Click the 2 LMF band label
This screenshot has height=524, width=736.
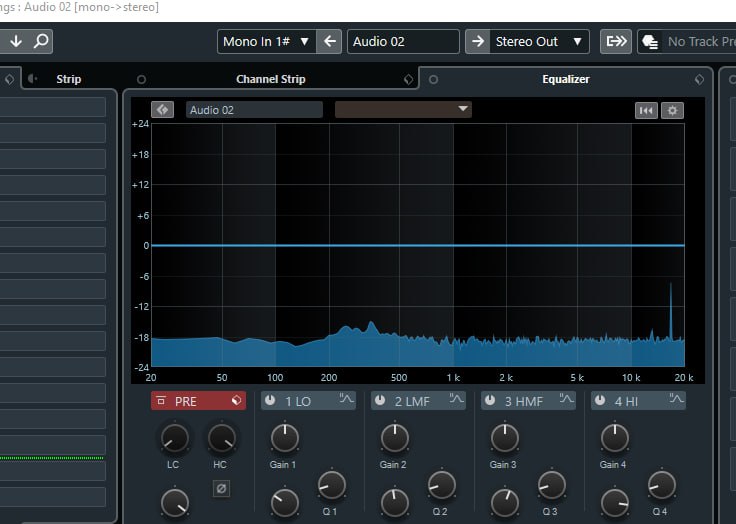[x=412, y=401]
